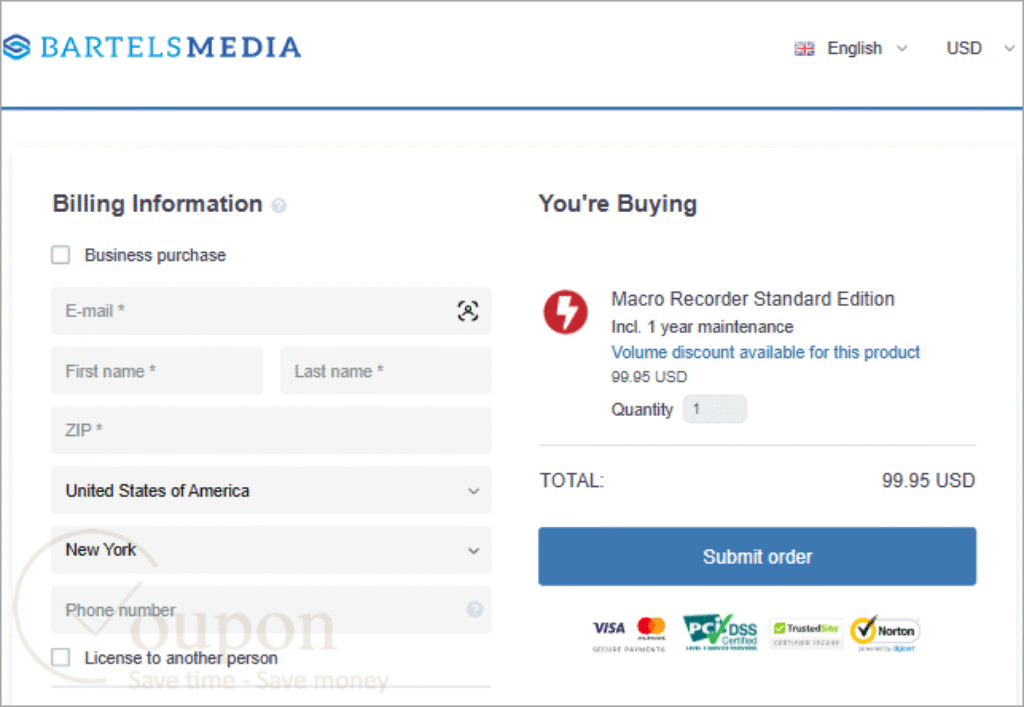The width and height of the screenshot is (1024, 707).
Task: Check the Business purchase checkbox
Action: tap(61, 255)
